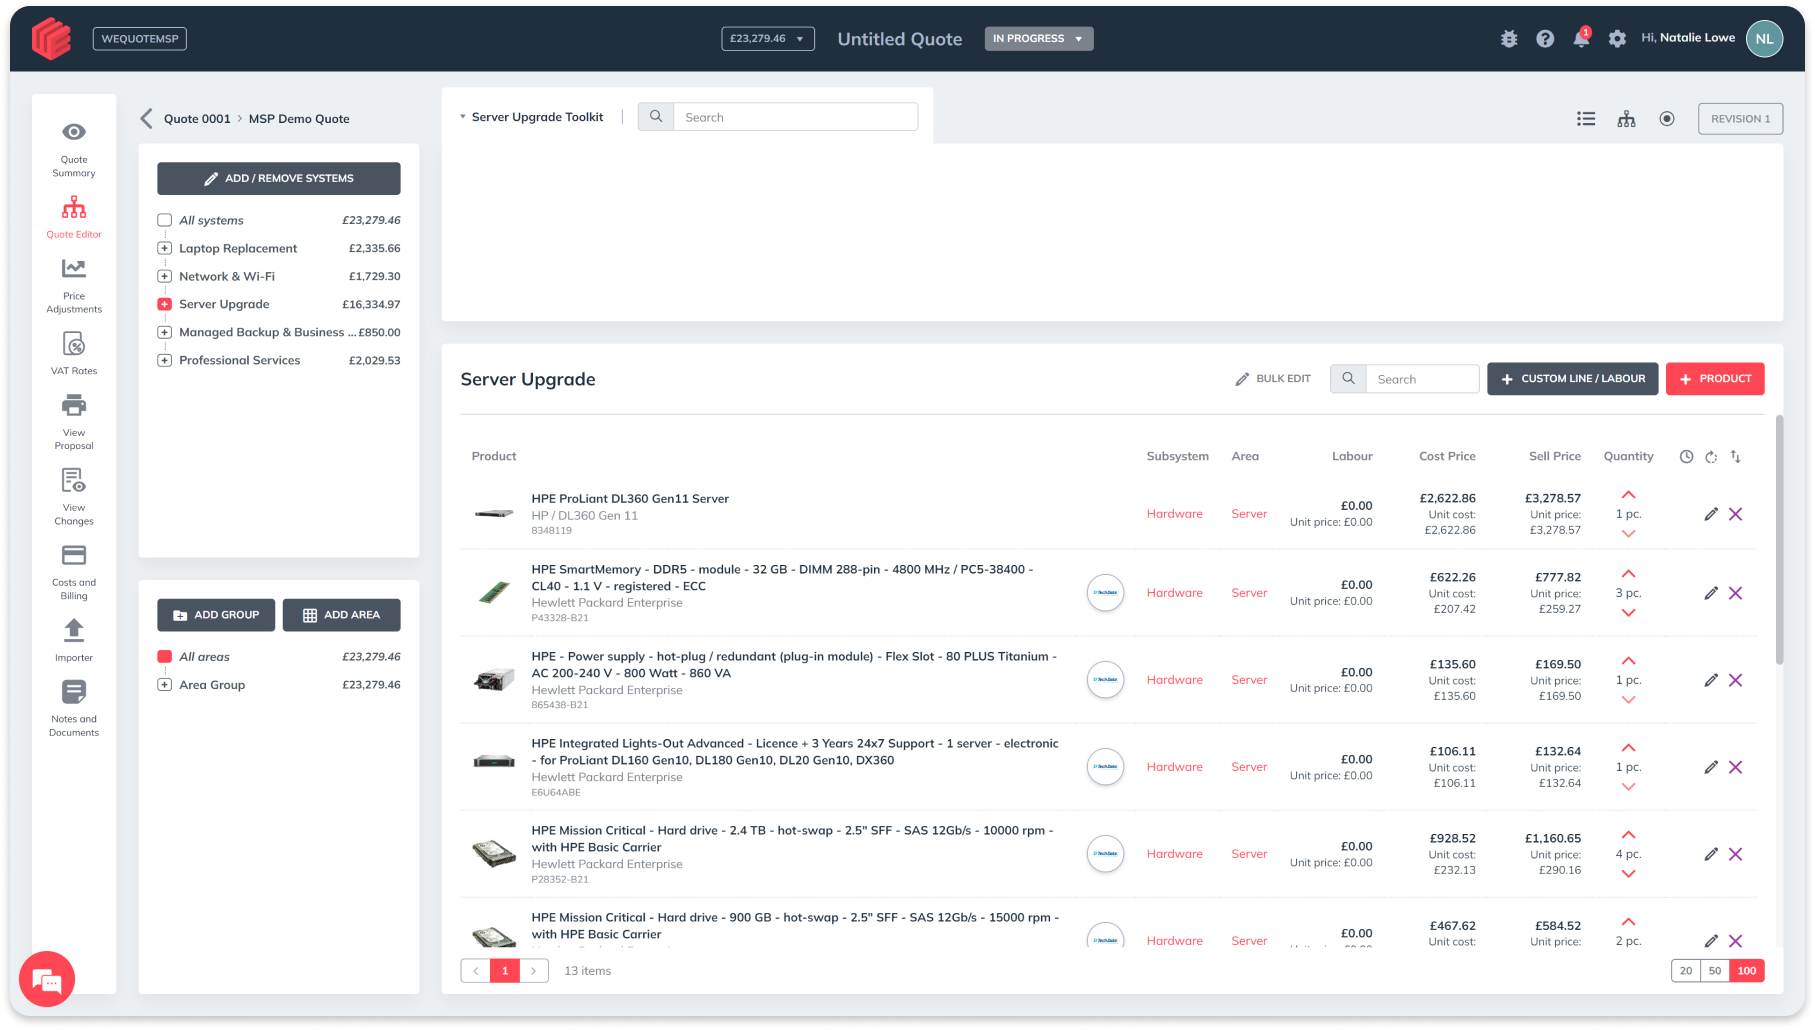The height and width of the screenshot is (1030, 1815).
Task: Open notifications bell icon
Action: [1581, 39]
